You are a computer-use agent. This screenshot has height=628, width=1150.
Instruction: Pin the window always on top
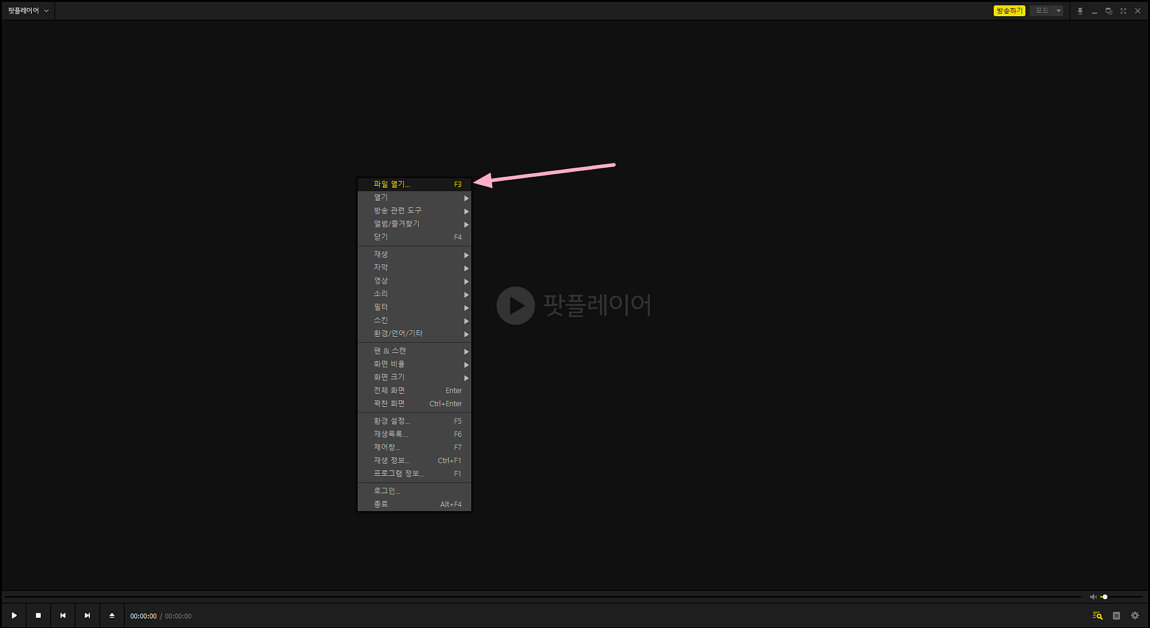(1080, 11)
